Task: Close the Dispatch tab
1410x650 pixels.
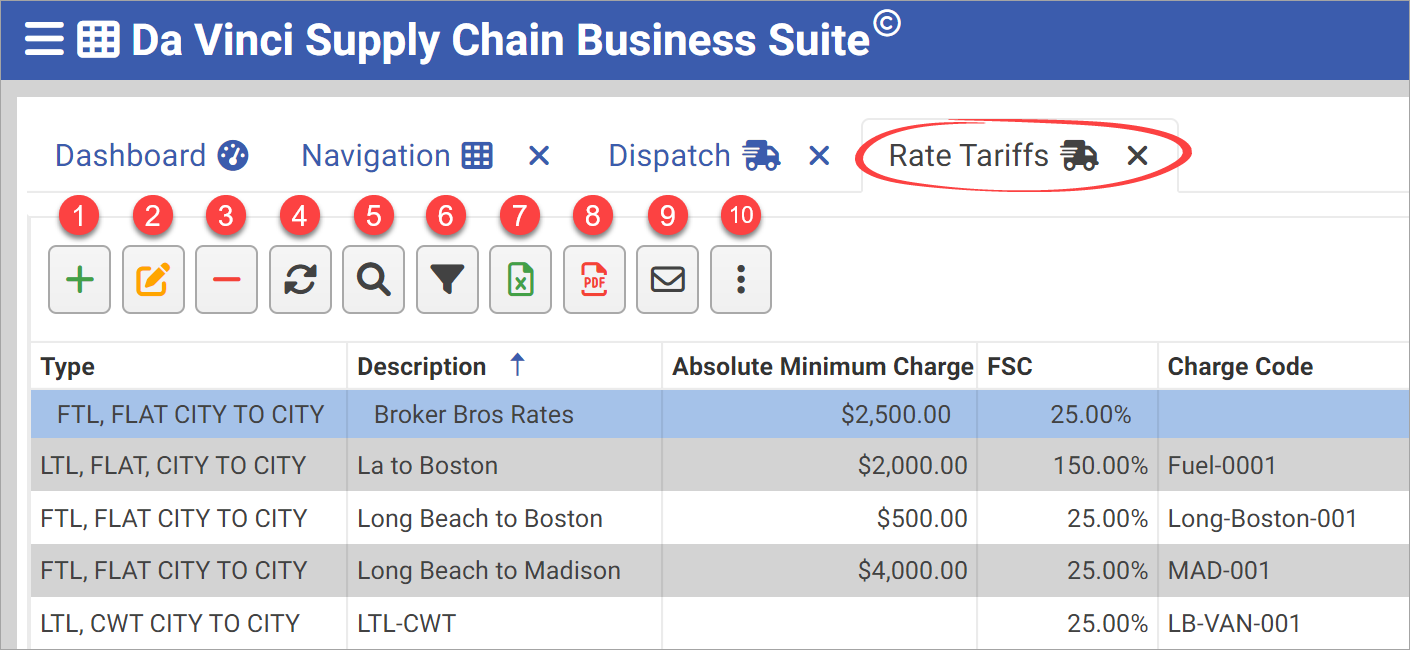Action: [818, 155]
